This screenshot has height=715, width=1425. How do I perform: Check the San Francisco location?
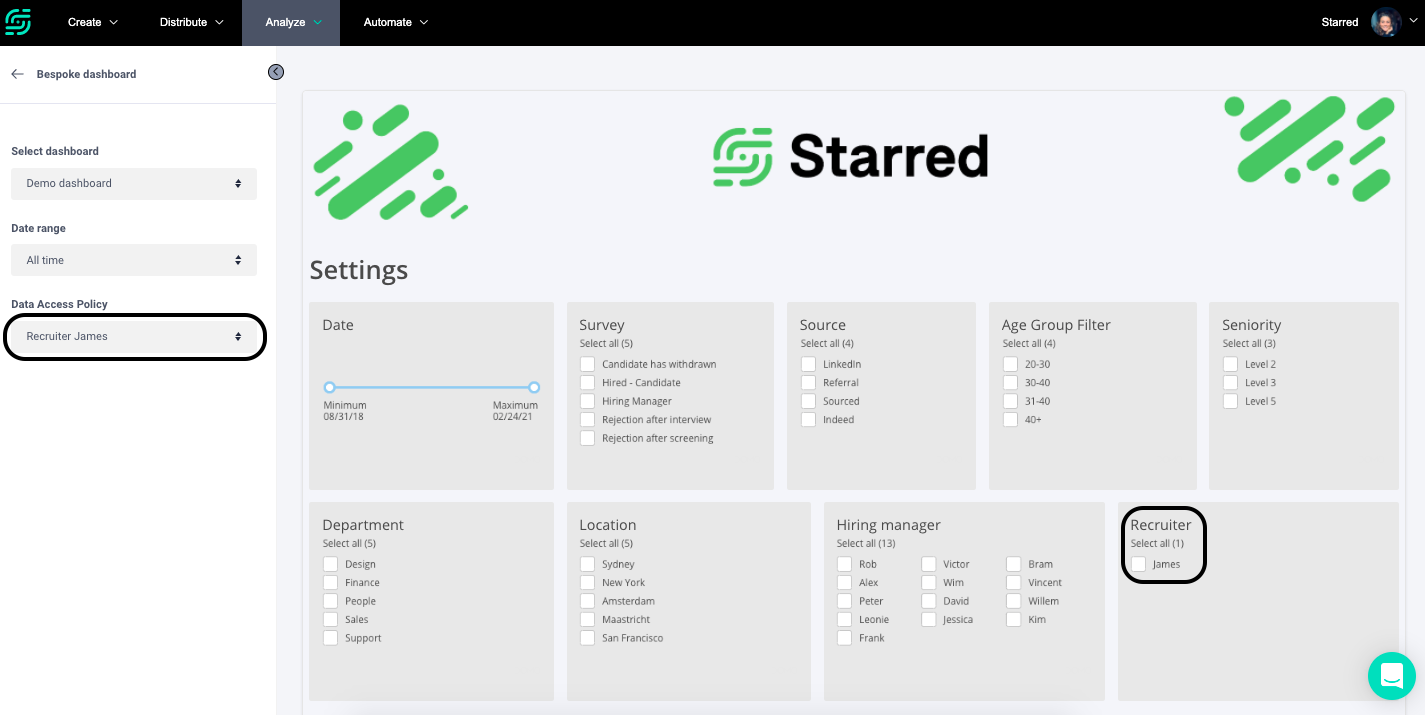coord(588,638)
